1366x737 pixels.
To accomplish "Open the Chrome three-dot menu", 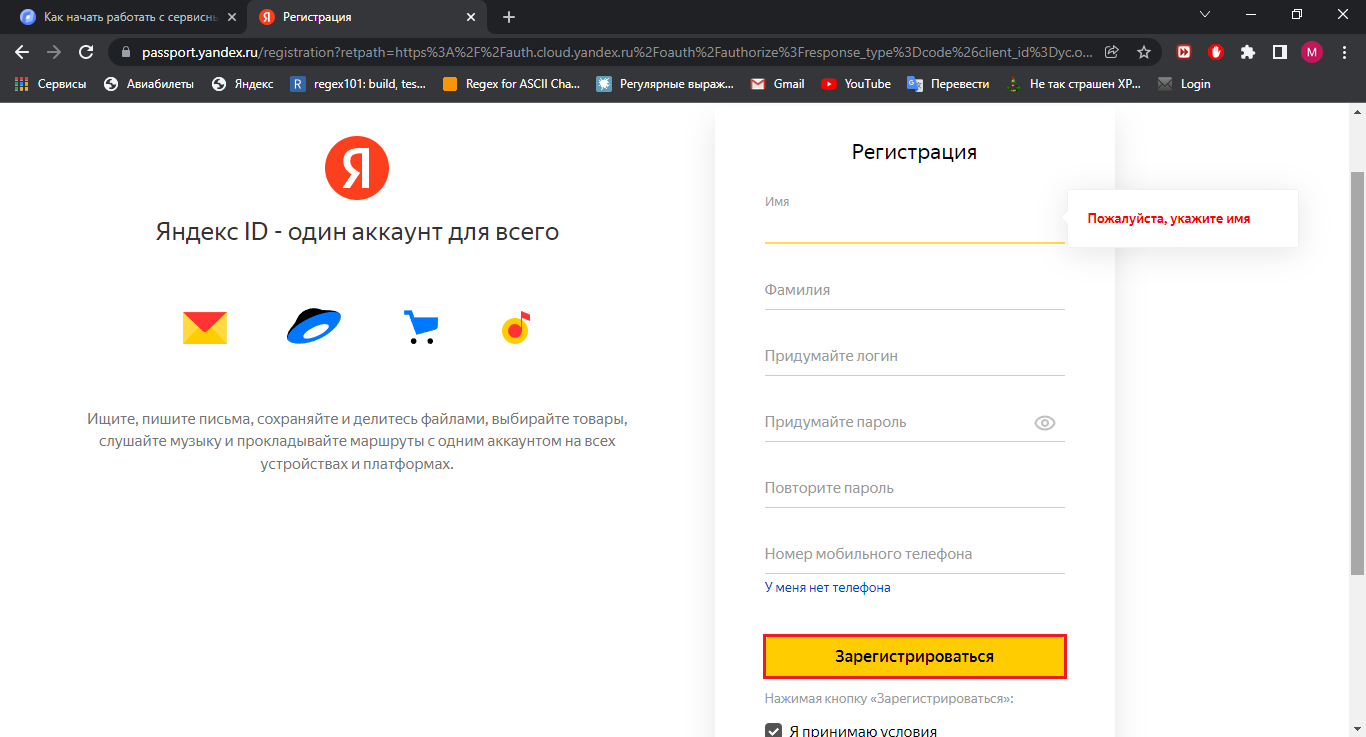I will pyautogui.click(x=1344, y=52).
